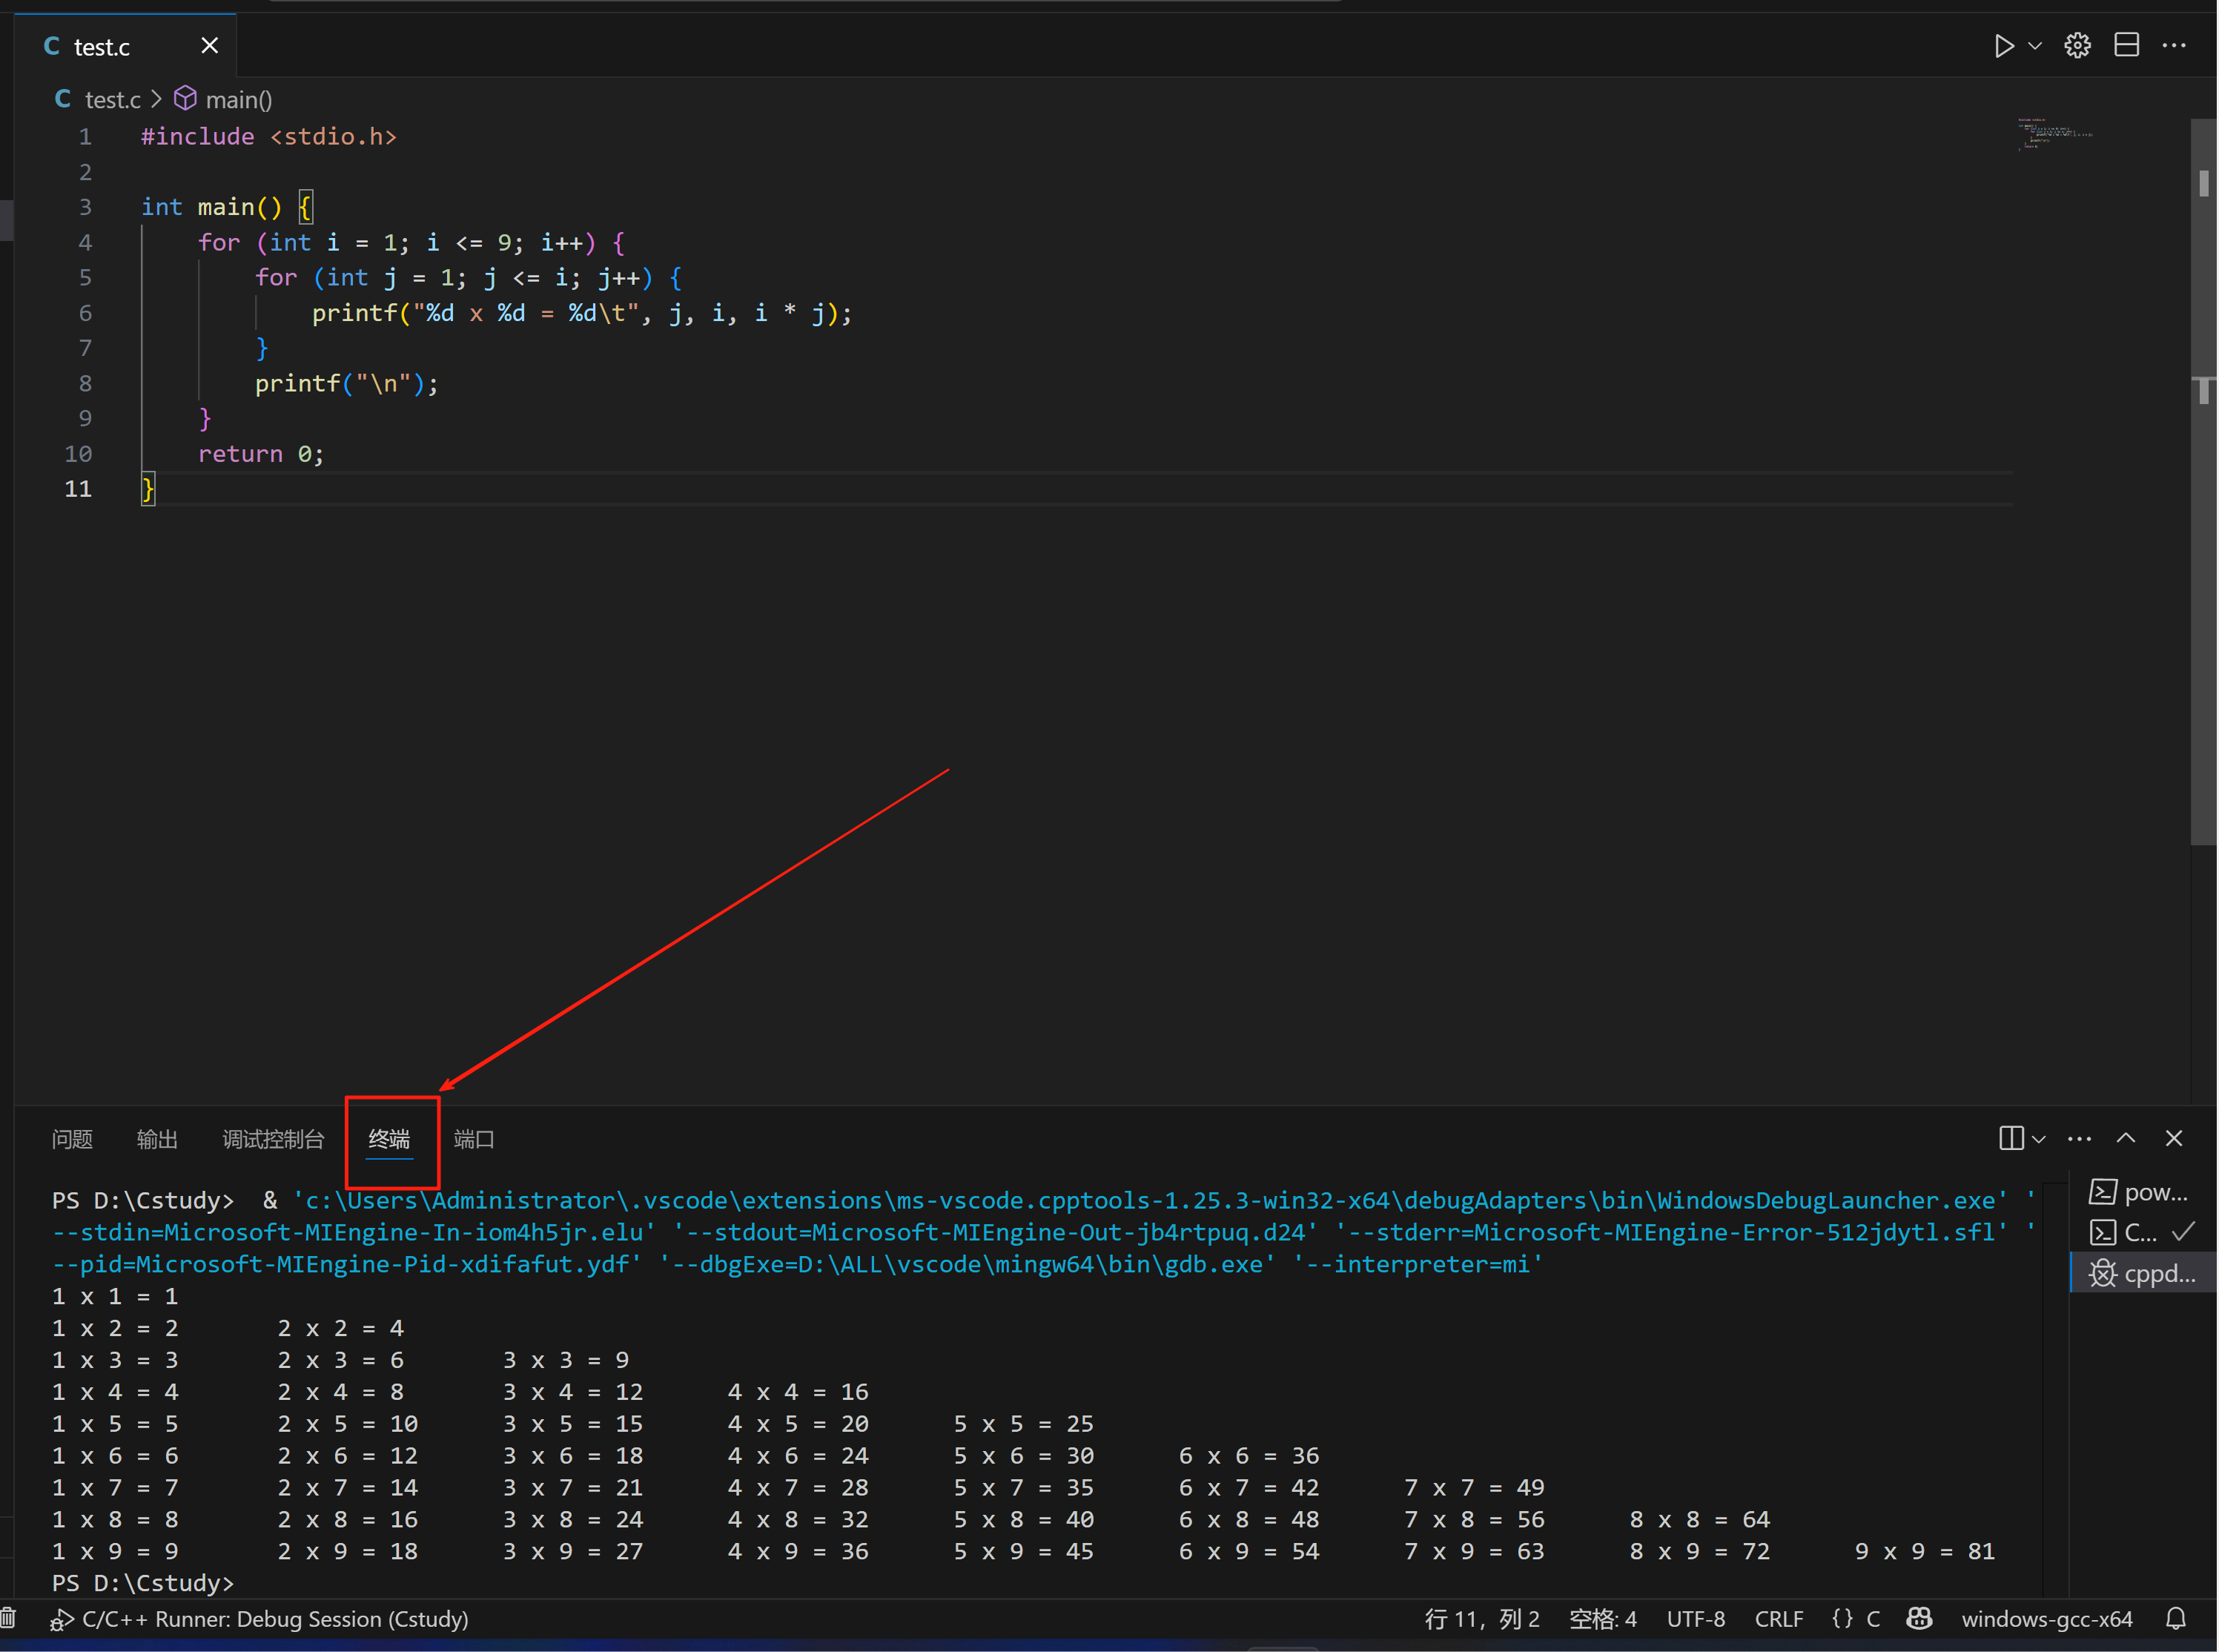Close the terminal panel via X icon
2219x1652 pixels.
(2174, 1138)
